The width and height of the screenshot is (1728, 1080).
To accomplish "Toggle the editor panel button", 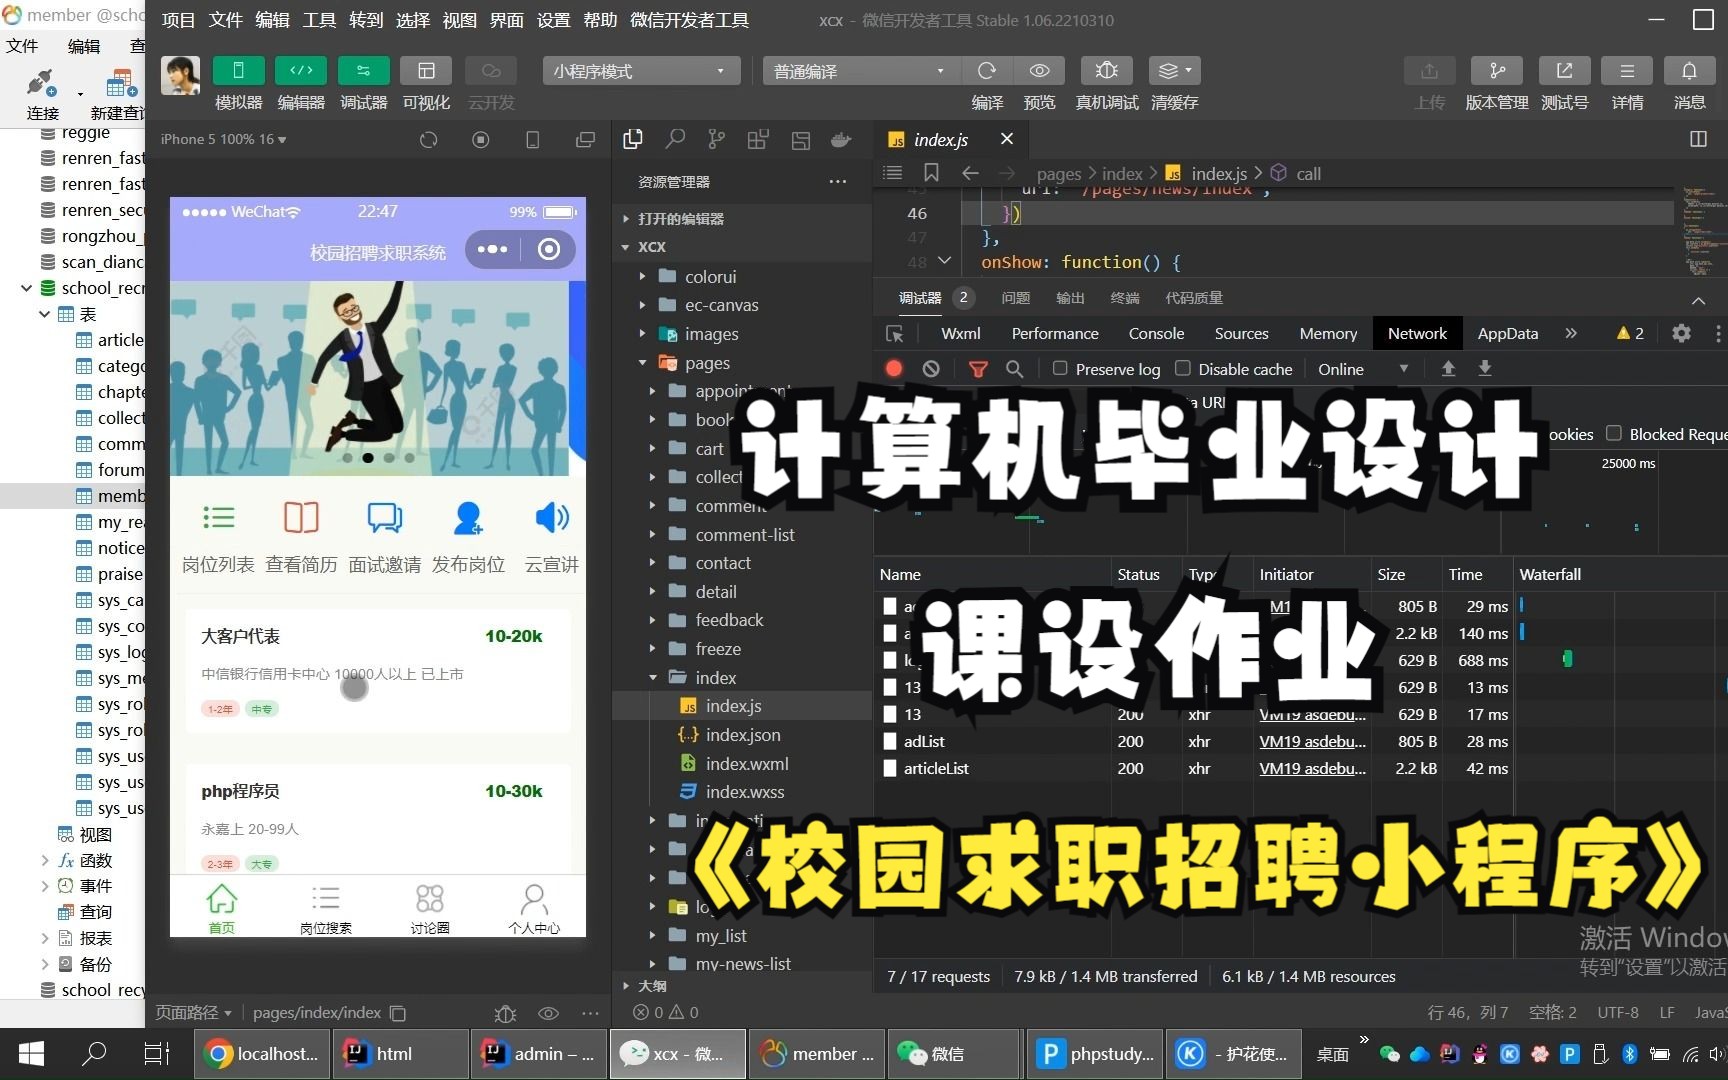I will [301, 71].
